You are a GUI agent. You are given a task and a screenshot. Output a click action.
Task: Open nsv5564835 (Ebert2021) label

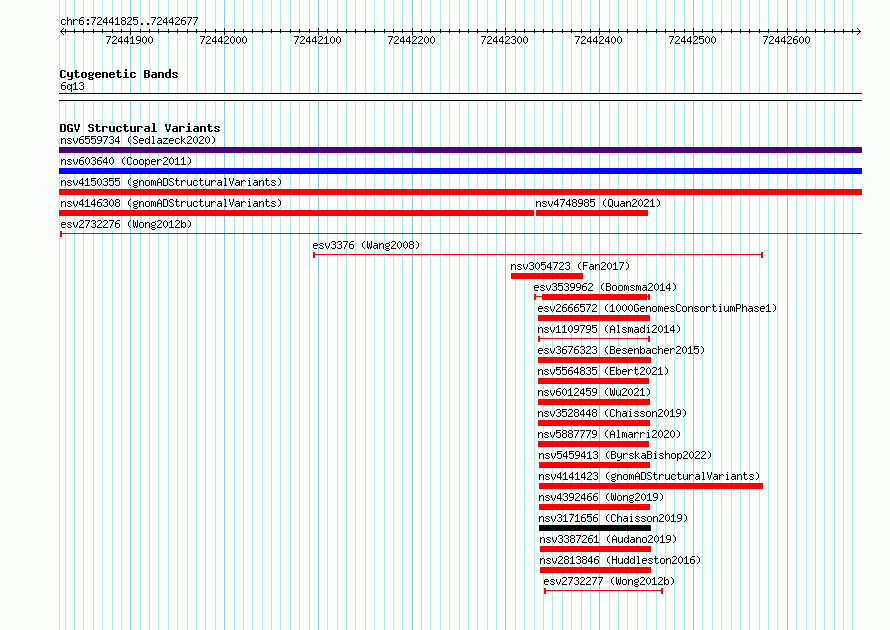click(603, 371)
